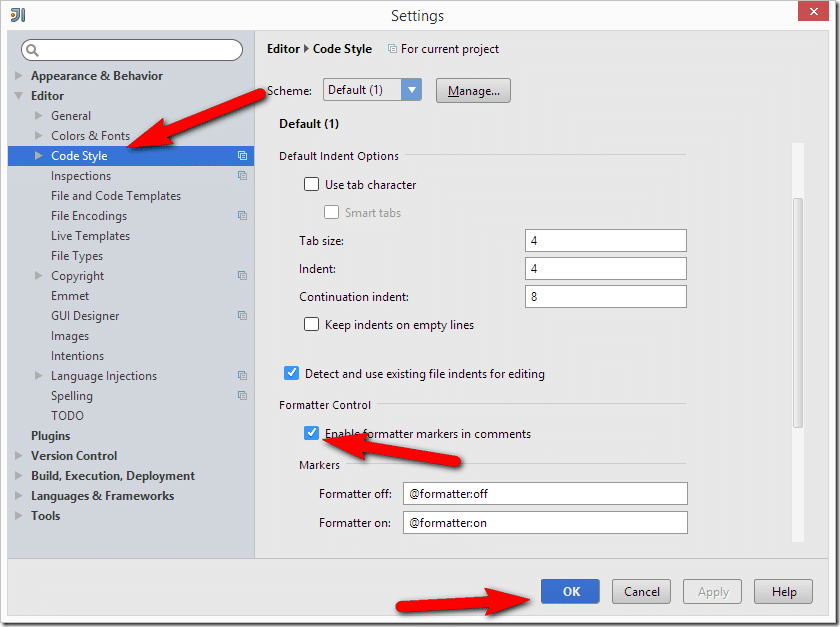Check Keep indents on empty lines
The width and height of the screenshot is (840, 627).
tap(311, 324)
